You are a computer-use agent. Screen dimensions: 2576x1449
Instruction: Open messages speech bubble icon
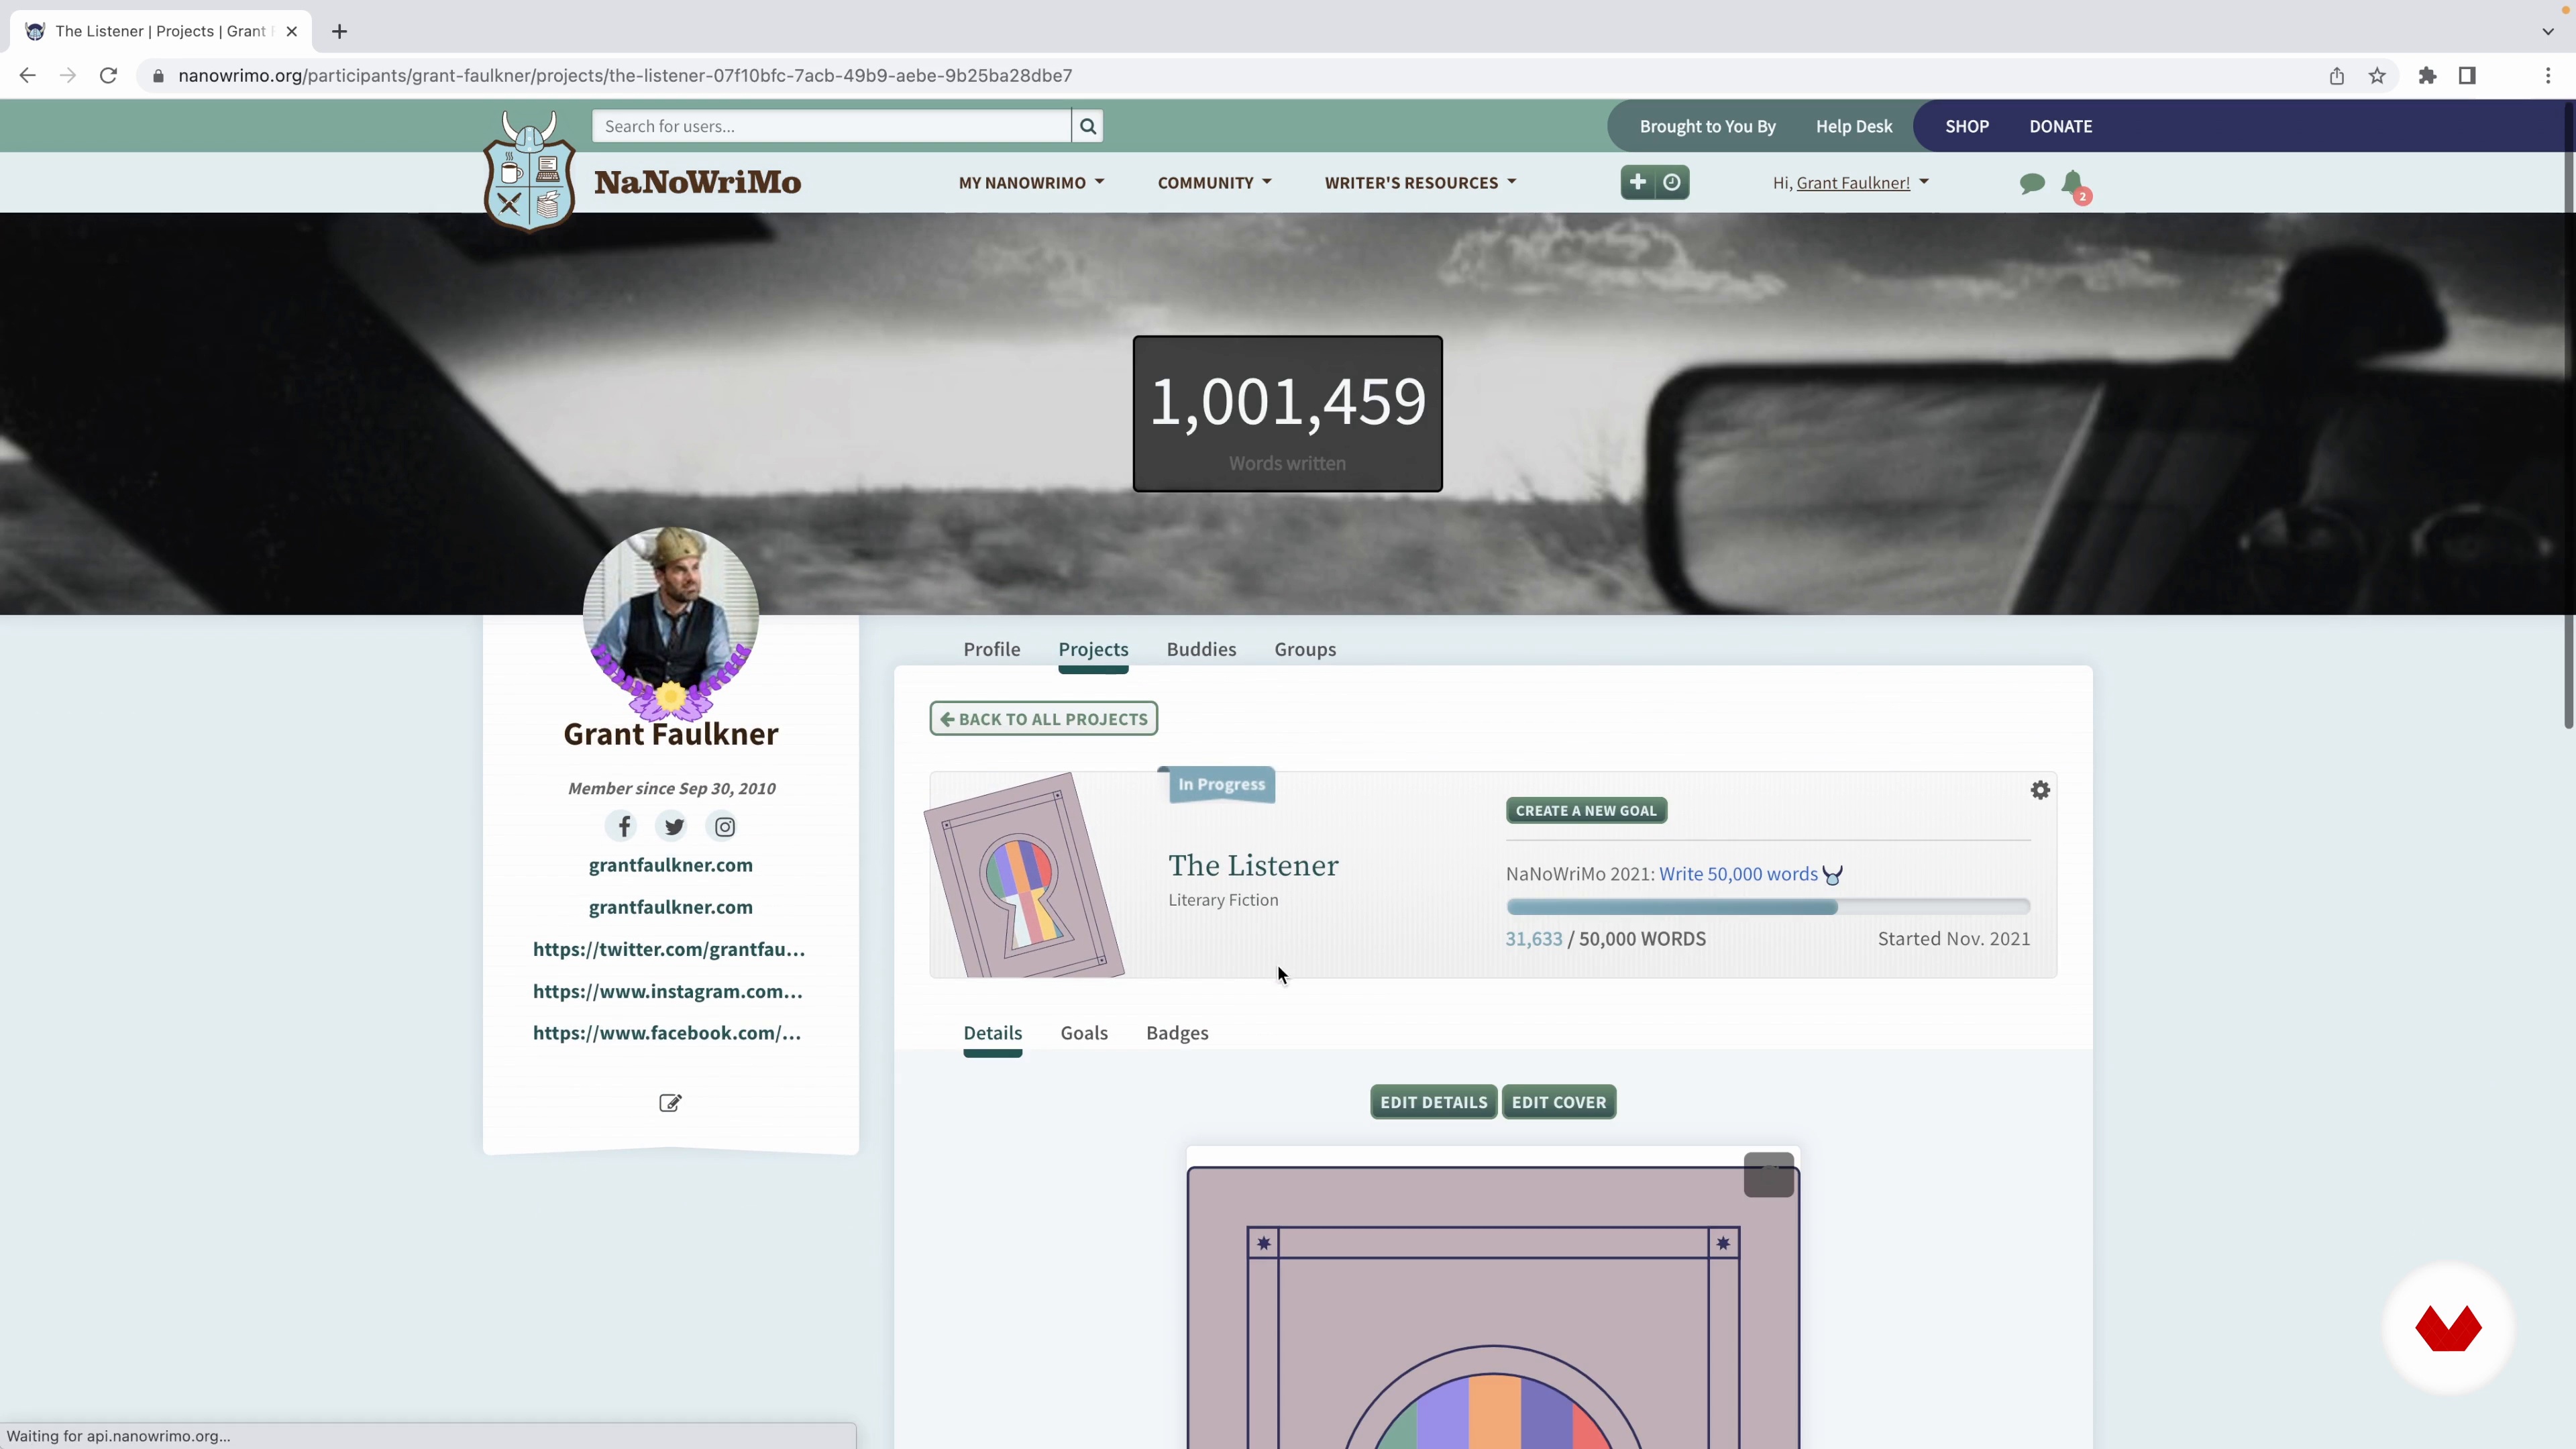click(x=2031, y=183)
